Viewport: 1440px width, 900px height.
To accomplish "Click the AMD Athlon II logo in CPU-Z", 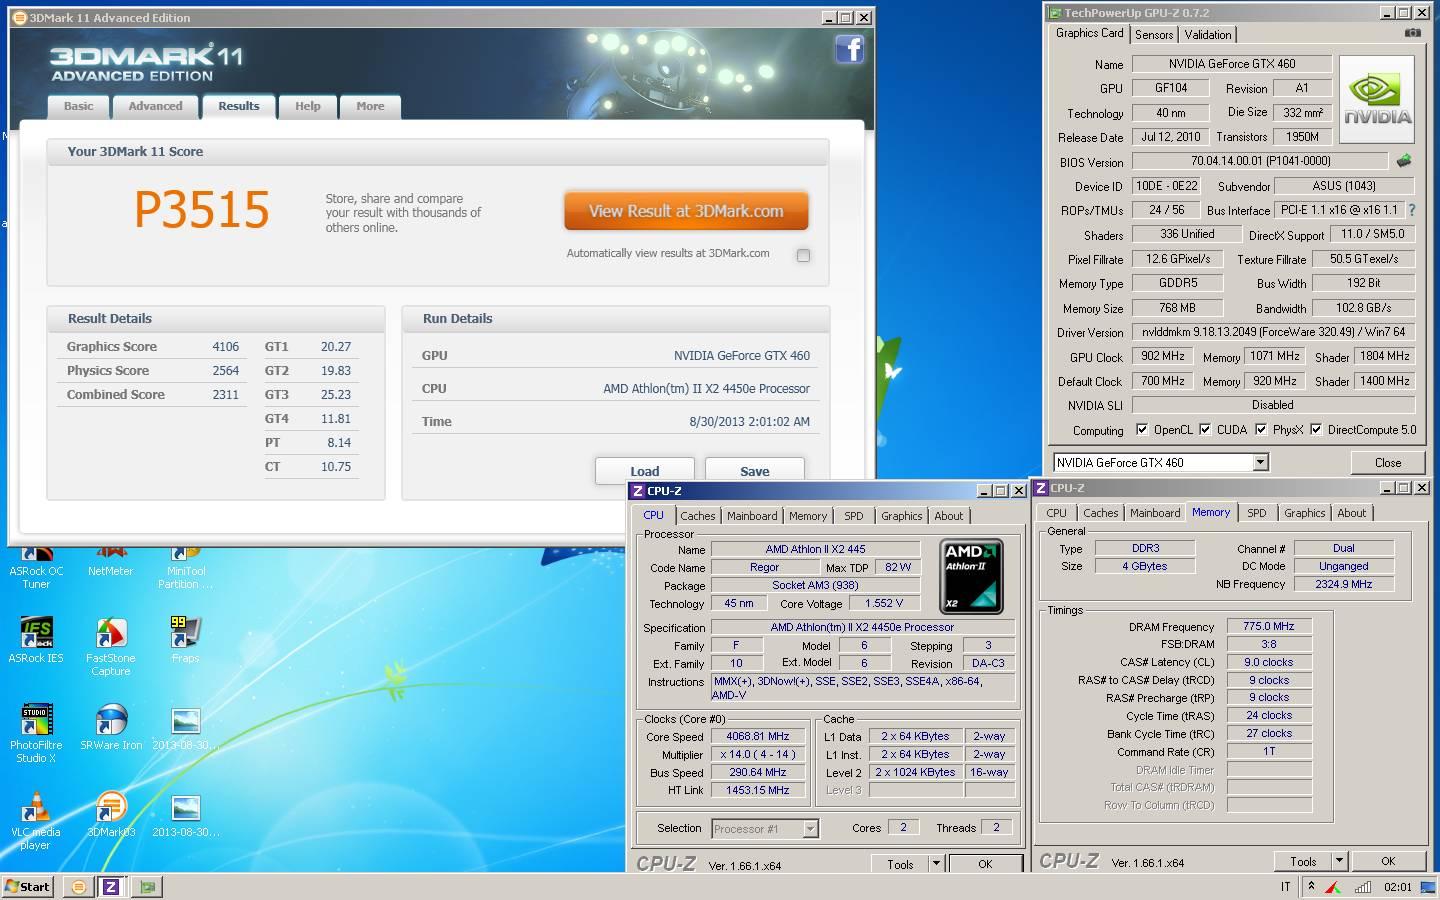I will coord(971,577).
